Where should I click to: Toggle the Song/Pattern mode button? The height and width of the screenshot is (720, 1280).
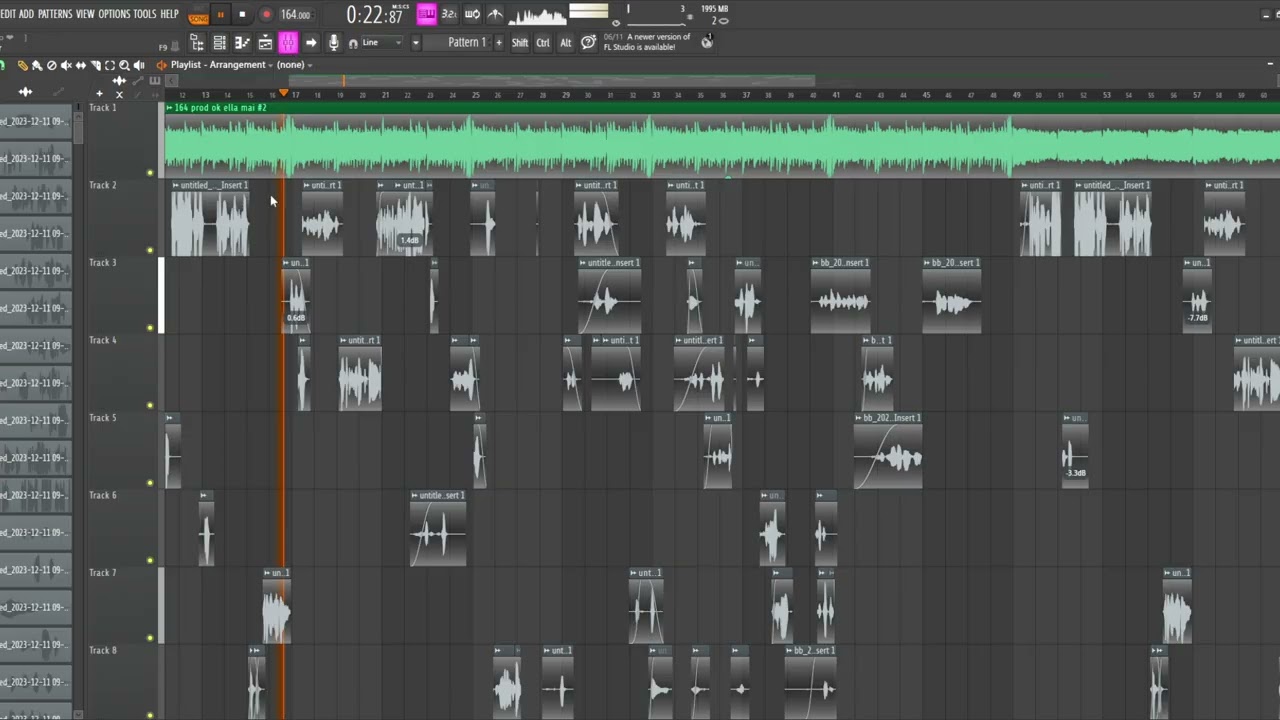coord(198,15)
